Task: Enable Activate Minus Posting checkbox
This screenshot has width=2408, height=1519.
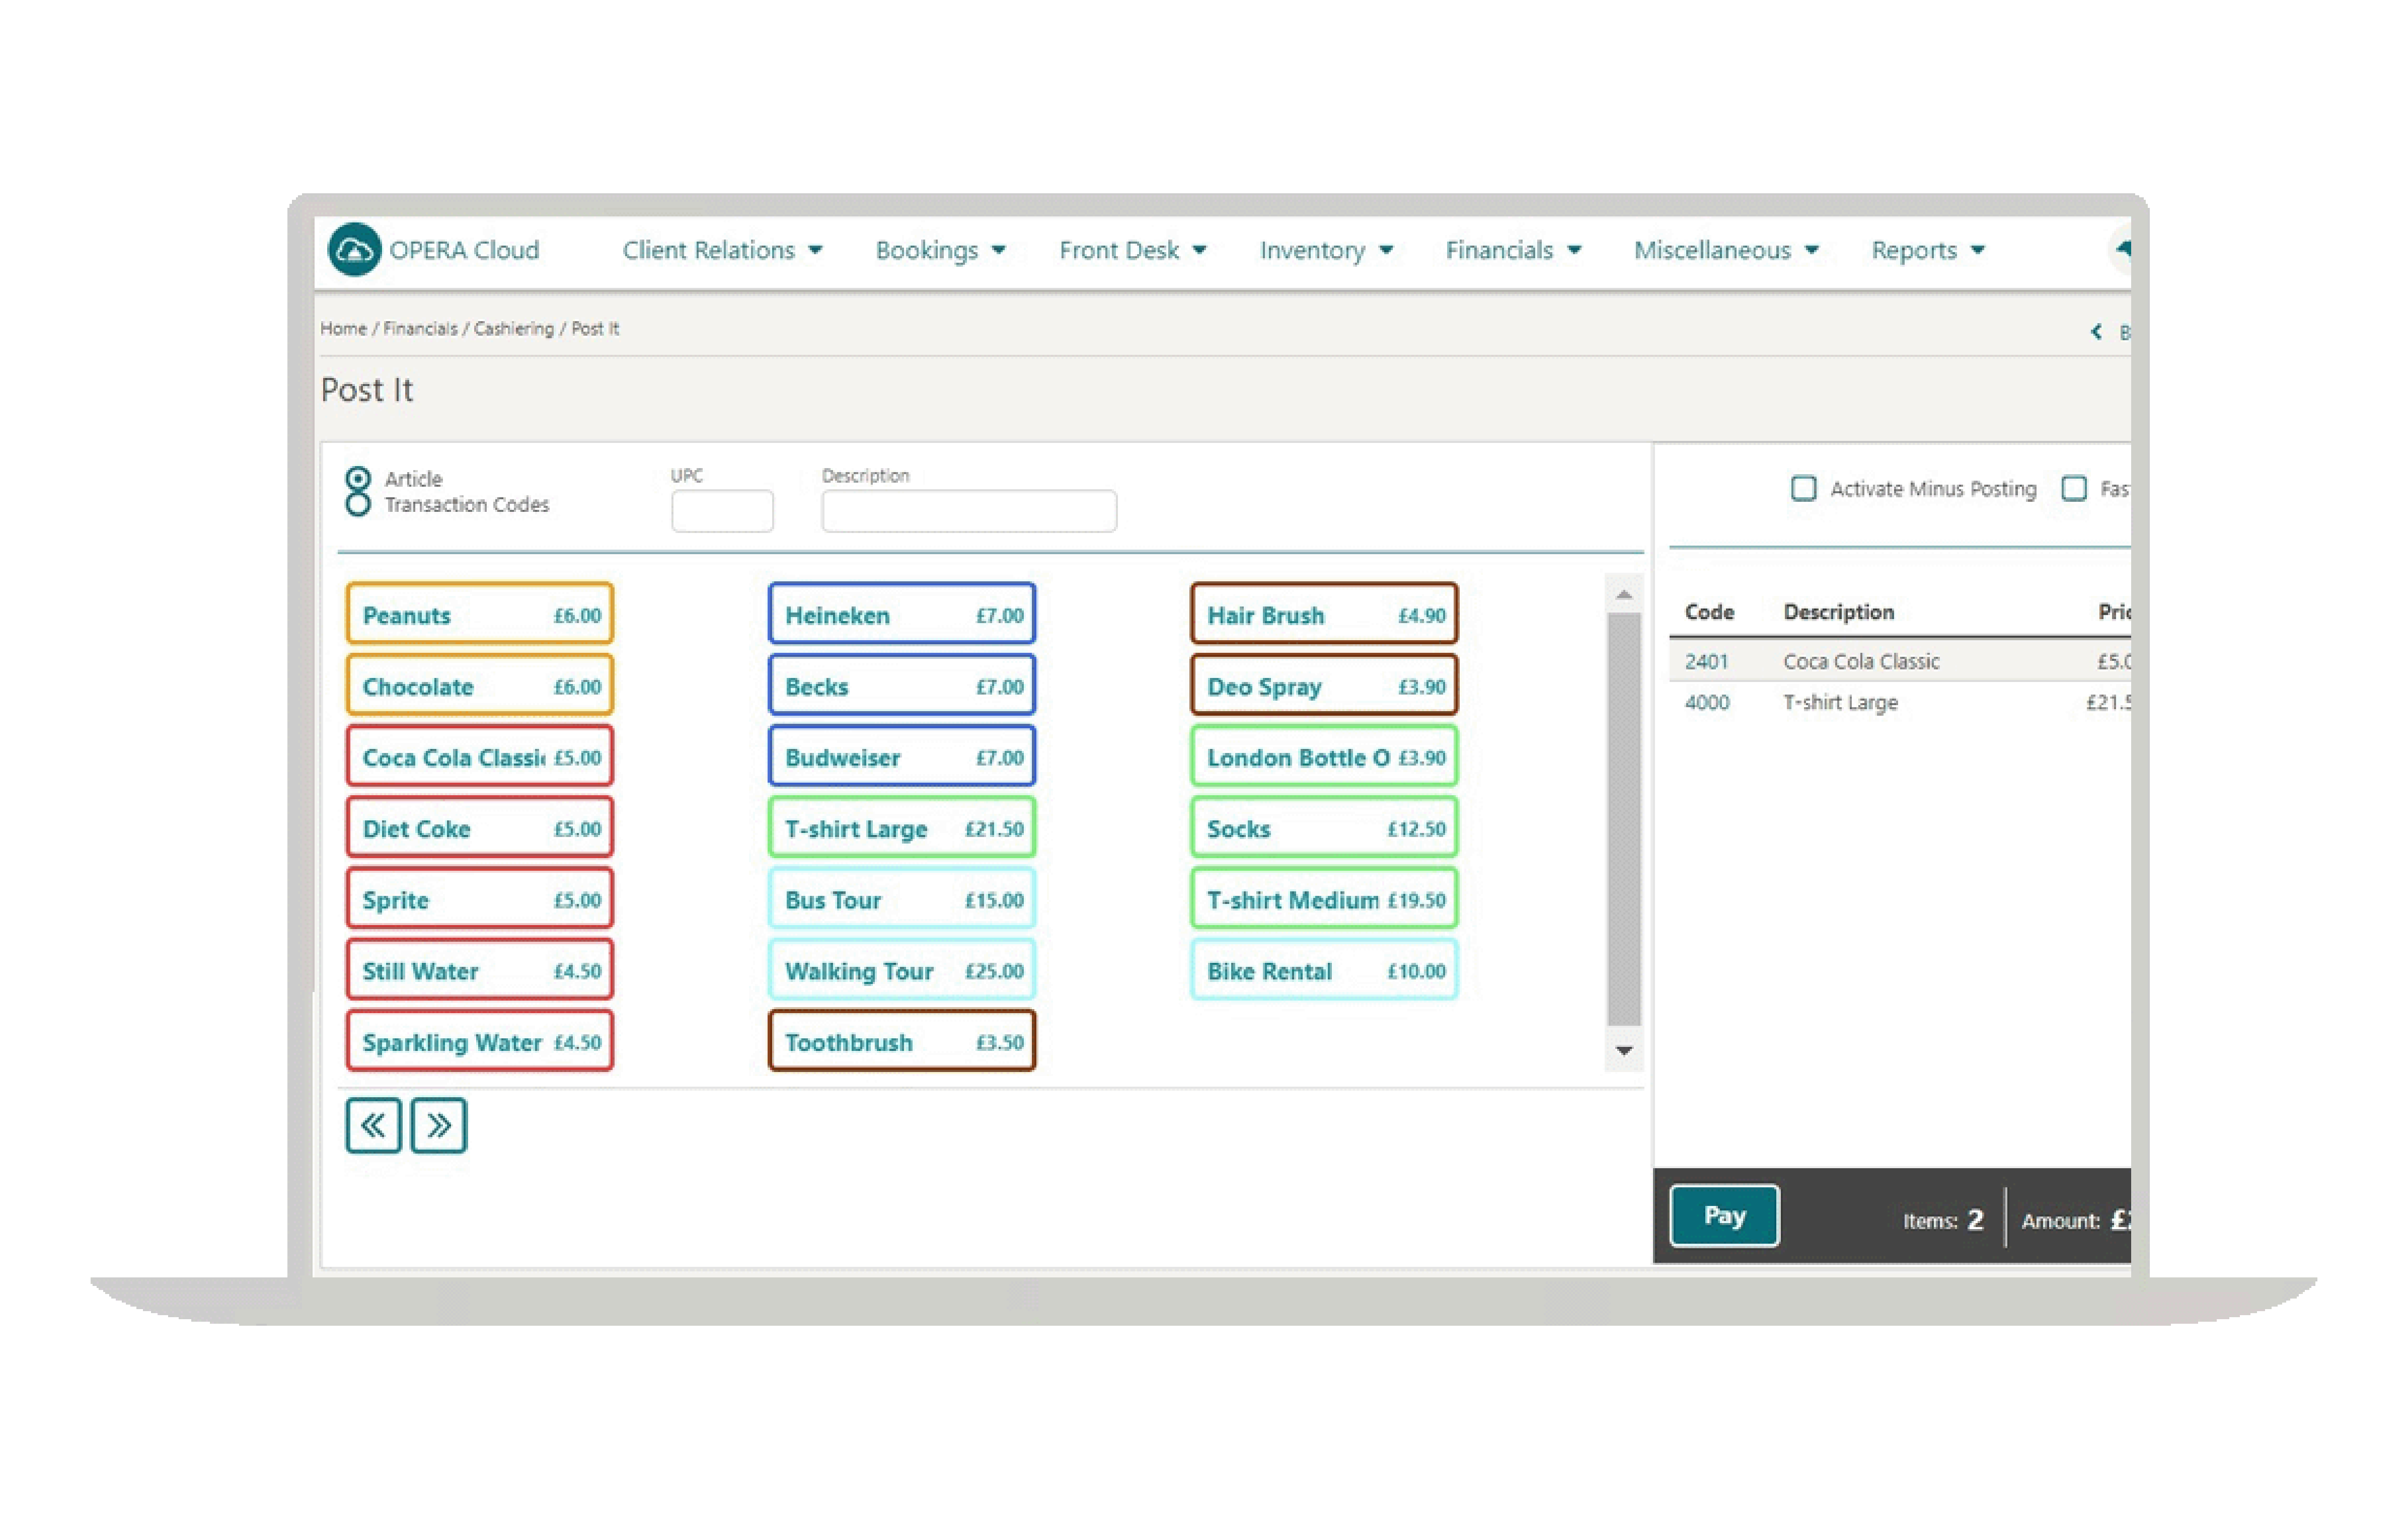Action: coord(1803,489)
